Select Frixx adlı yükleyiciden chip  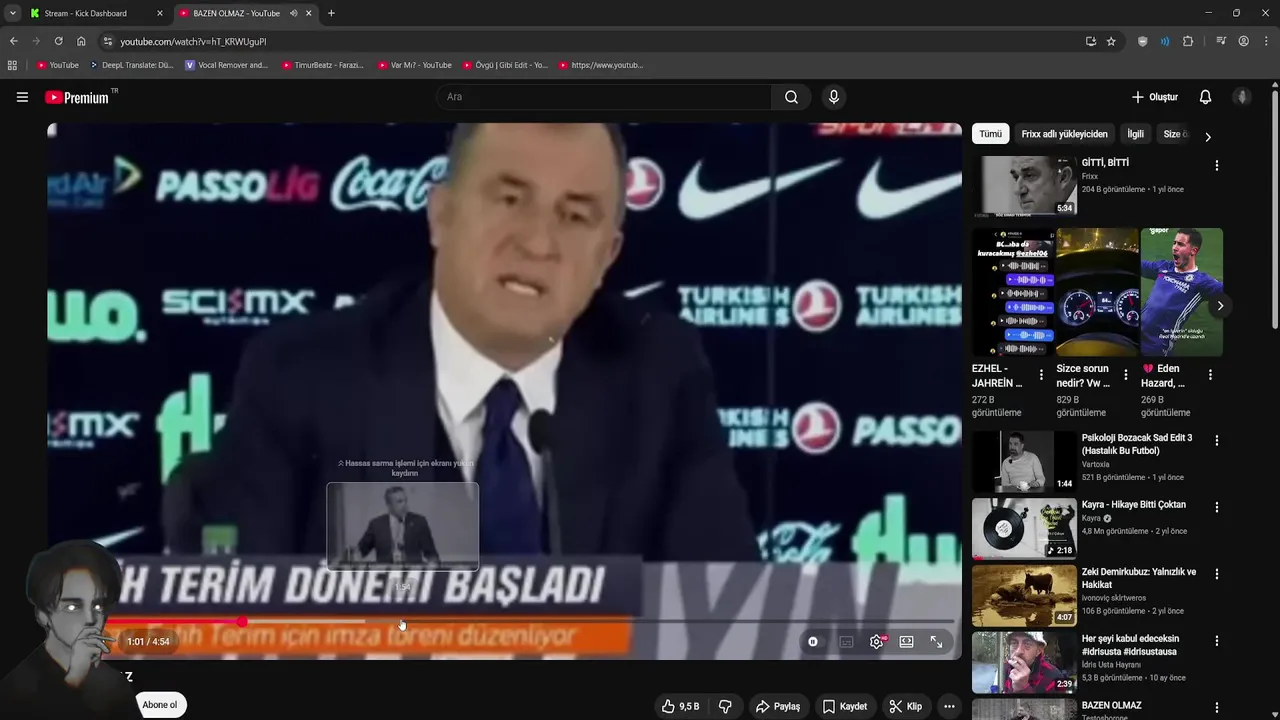pyautogui.click(x=1064, y=134)
